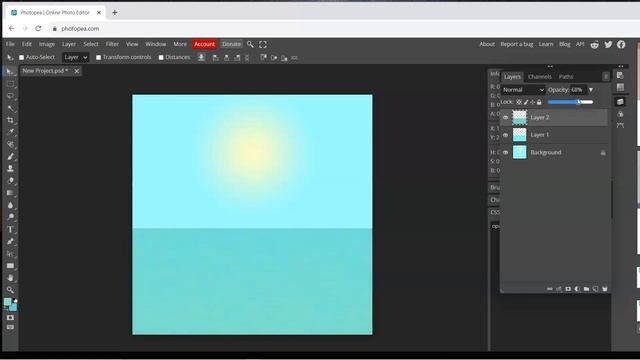
Task: Click the foreground color swatch
Action: click(x=7, y=302)
